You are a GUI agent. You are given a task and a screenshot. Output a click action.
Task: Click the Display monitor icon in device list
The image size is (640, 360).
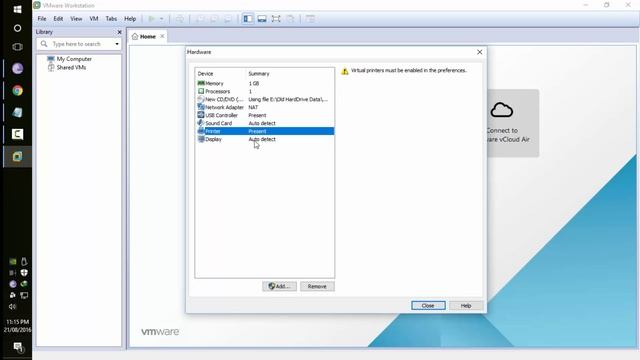tap(201, 139)
